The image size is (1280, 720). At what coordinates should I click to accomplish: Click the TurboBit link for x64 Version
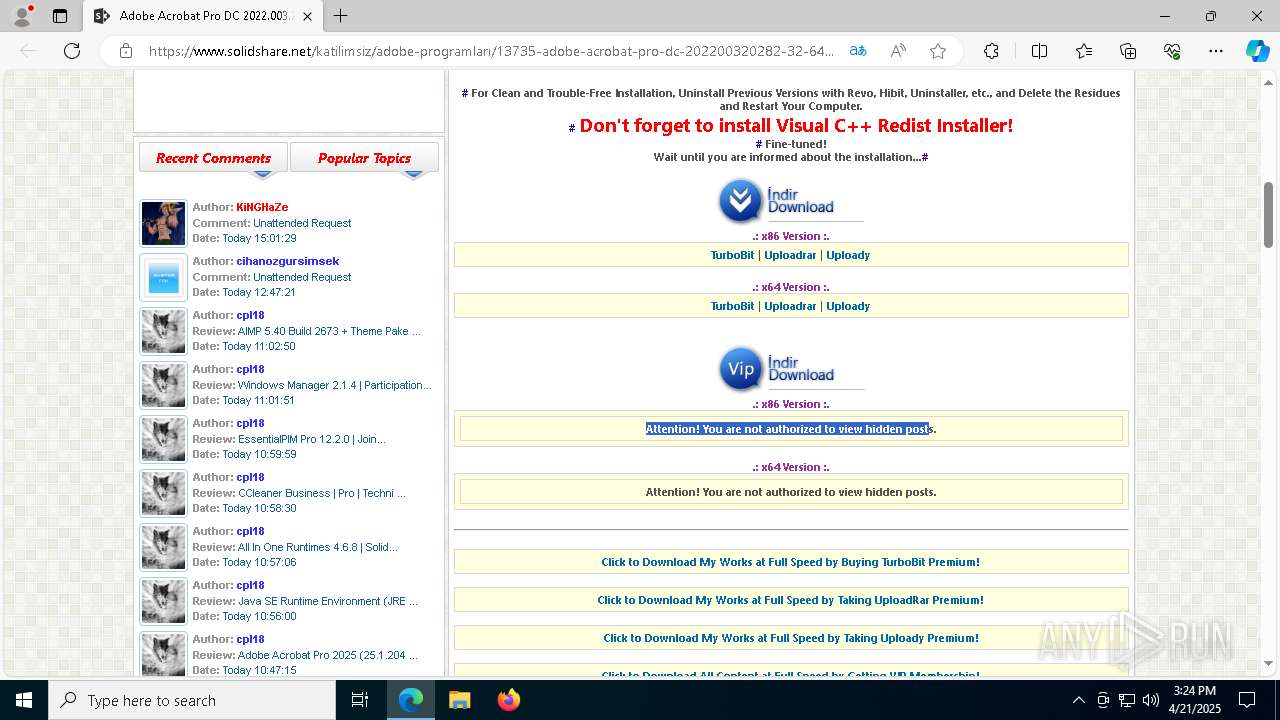click(732, 306)
